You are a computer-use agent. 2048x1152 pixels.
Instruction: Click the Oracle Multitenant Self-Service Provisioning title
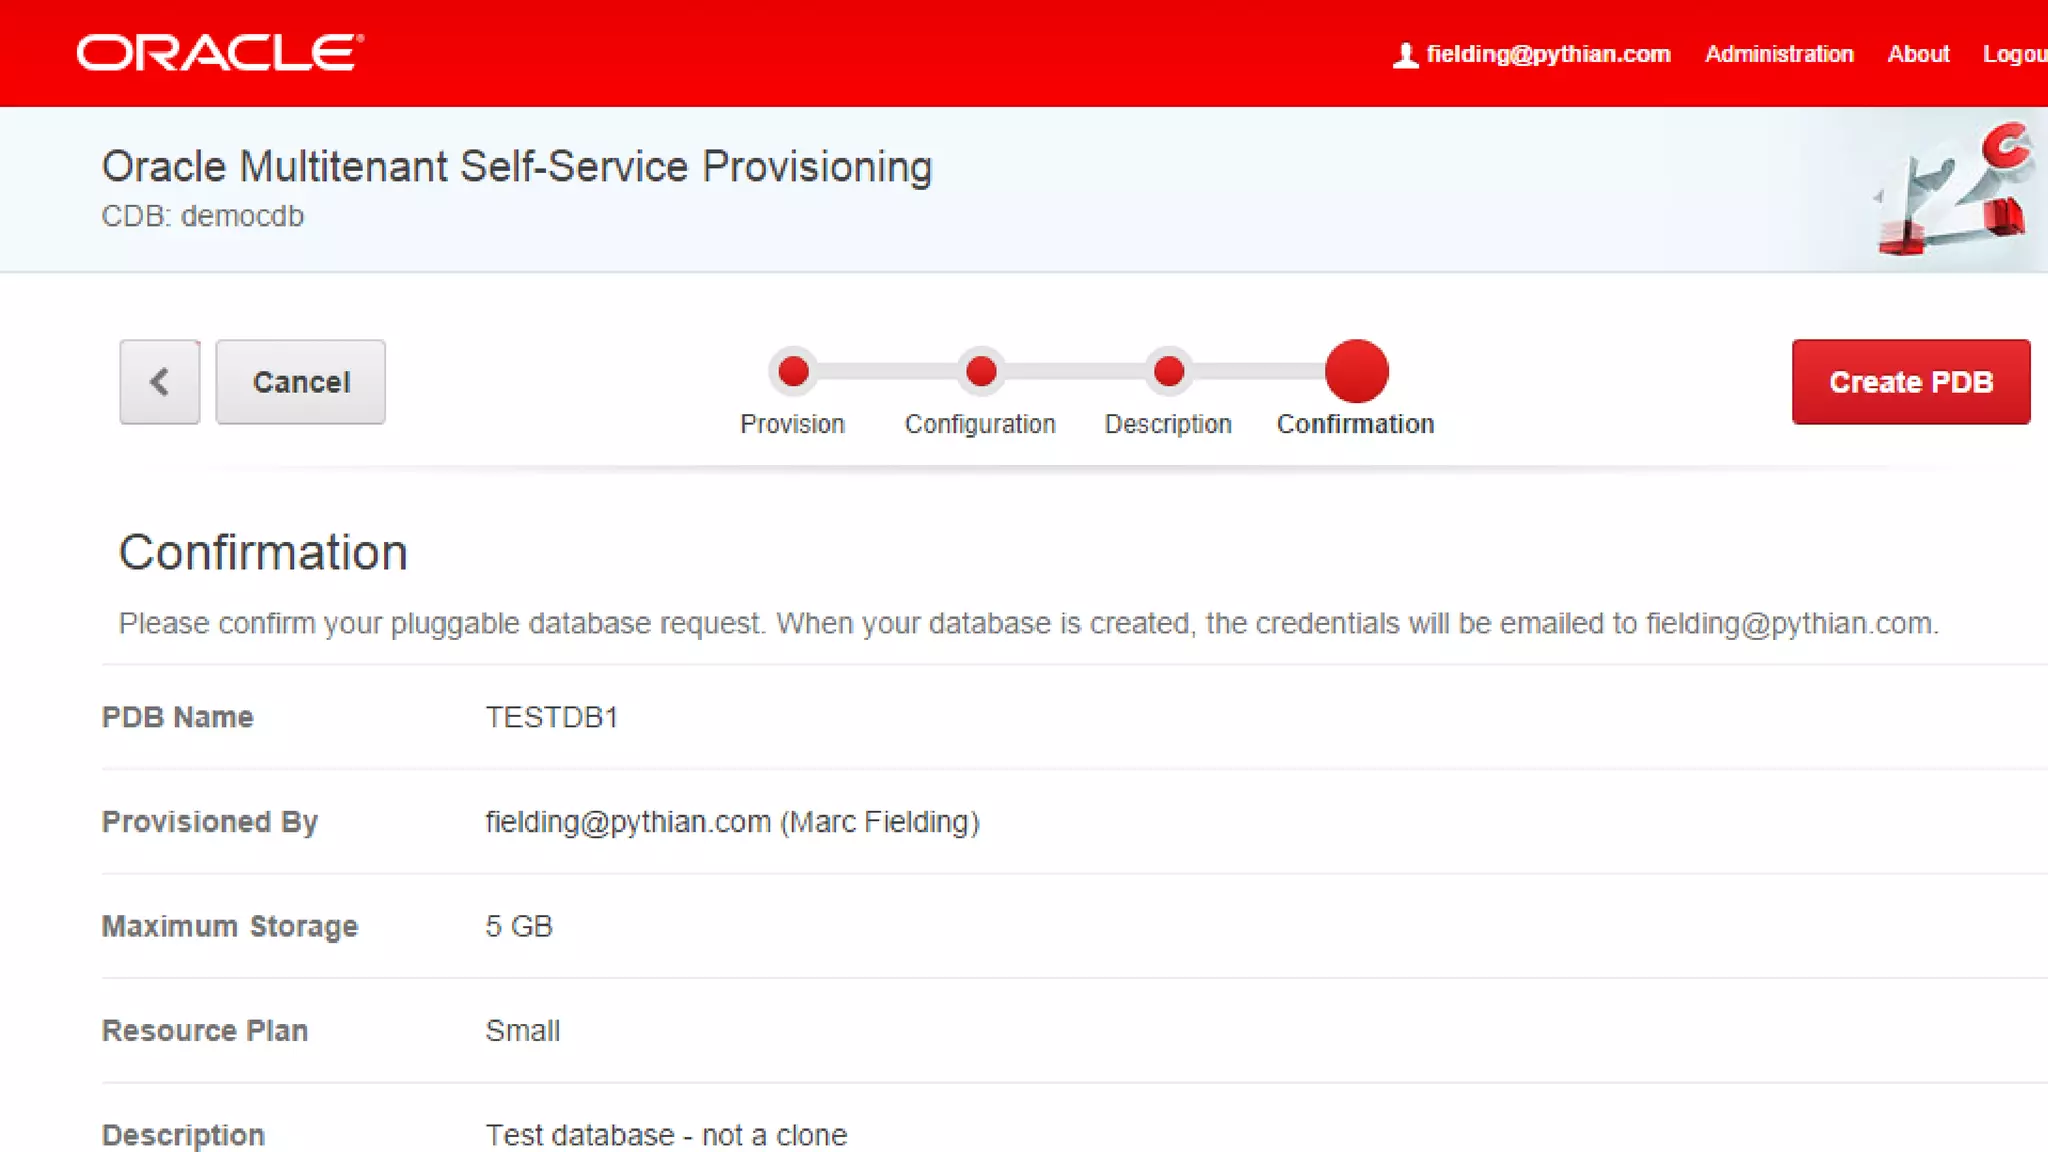tap(516, 166)
